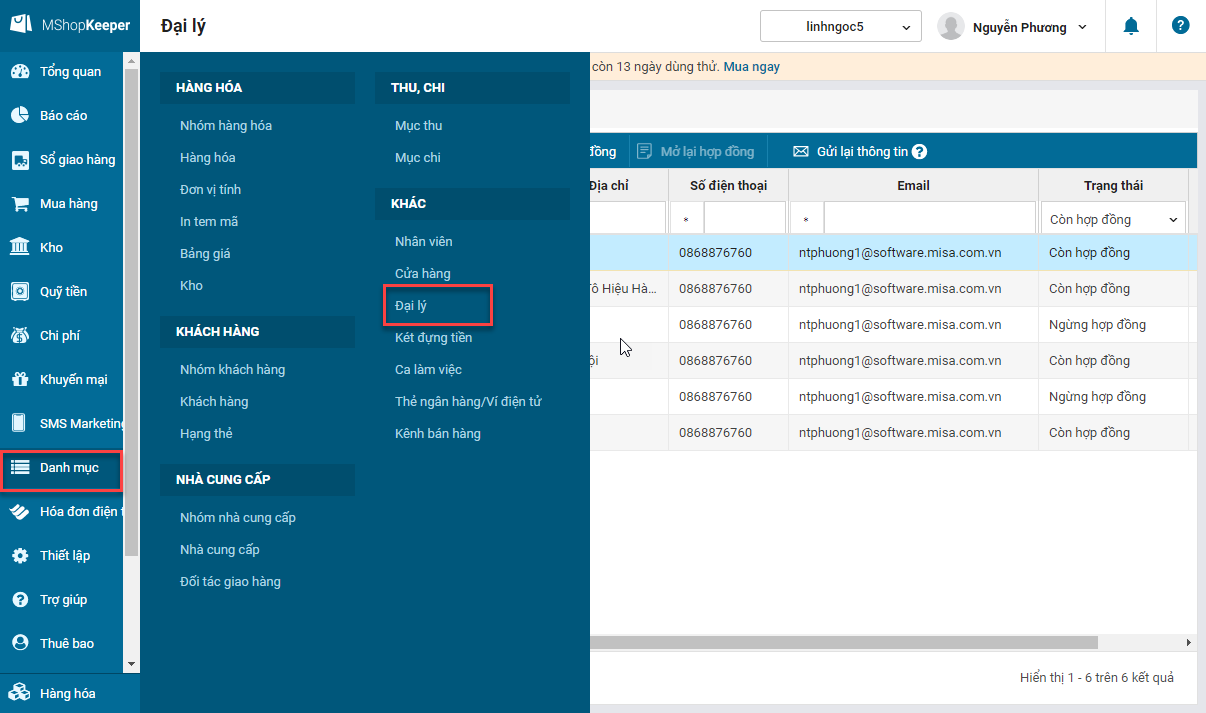This screenshot has height=713, width=1206.
Task: Click the Mua ngay link
Action: [x=751, y=67]
